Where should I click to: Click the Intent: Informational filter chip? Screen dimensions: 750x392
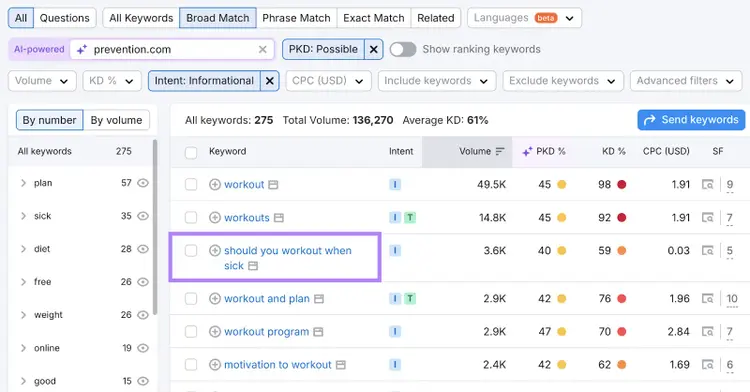coord(204,81)
